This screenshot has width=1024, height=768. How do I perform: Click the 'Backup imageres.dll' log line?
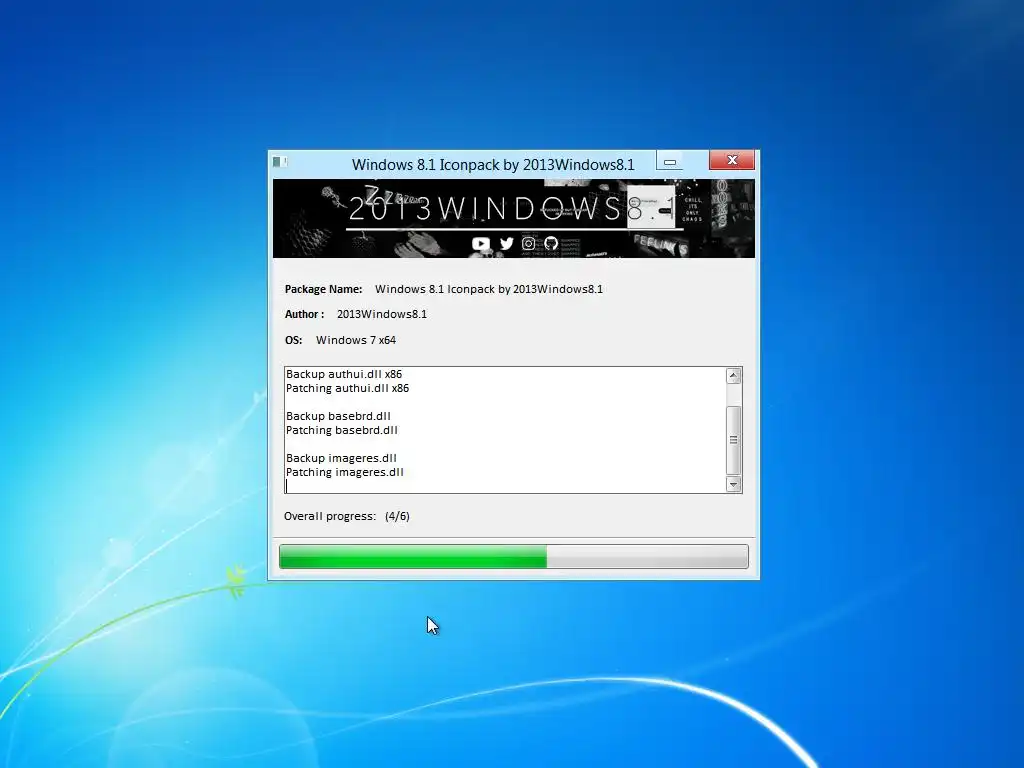click(341, 458)
